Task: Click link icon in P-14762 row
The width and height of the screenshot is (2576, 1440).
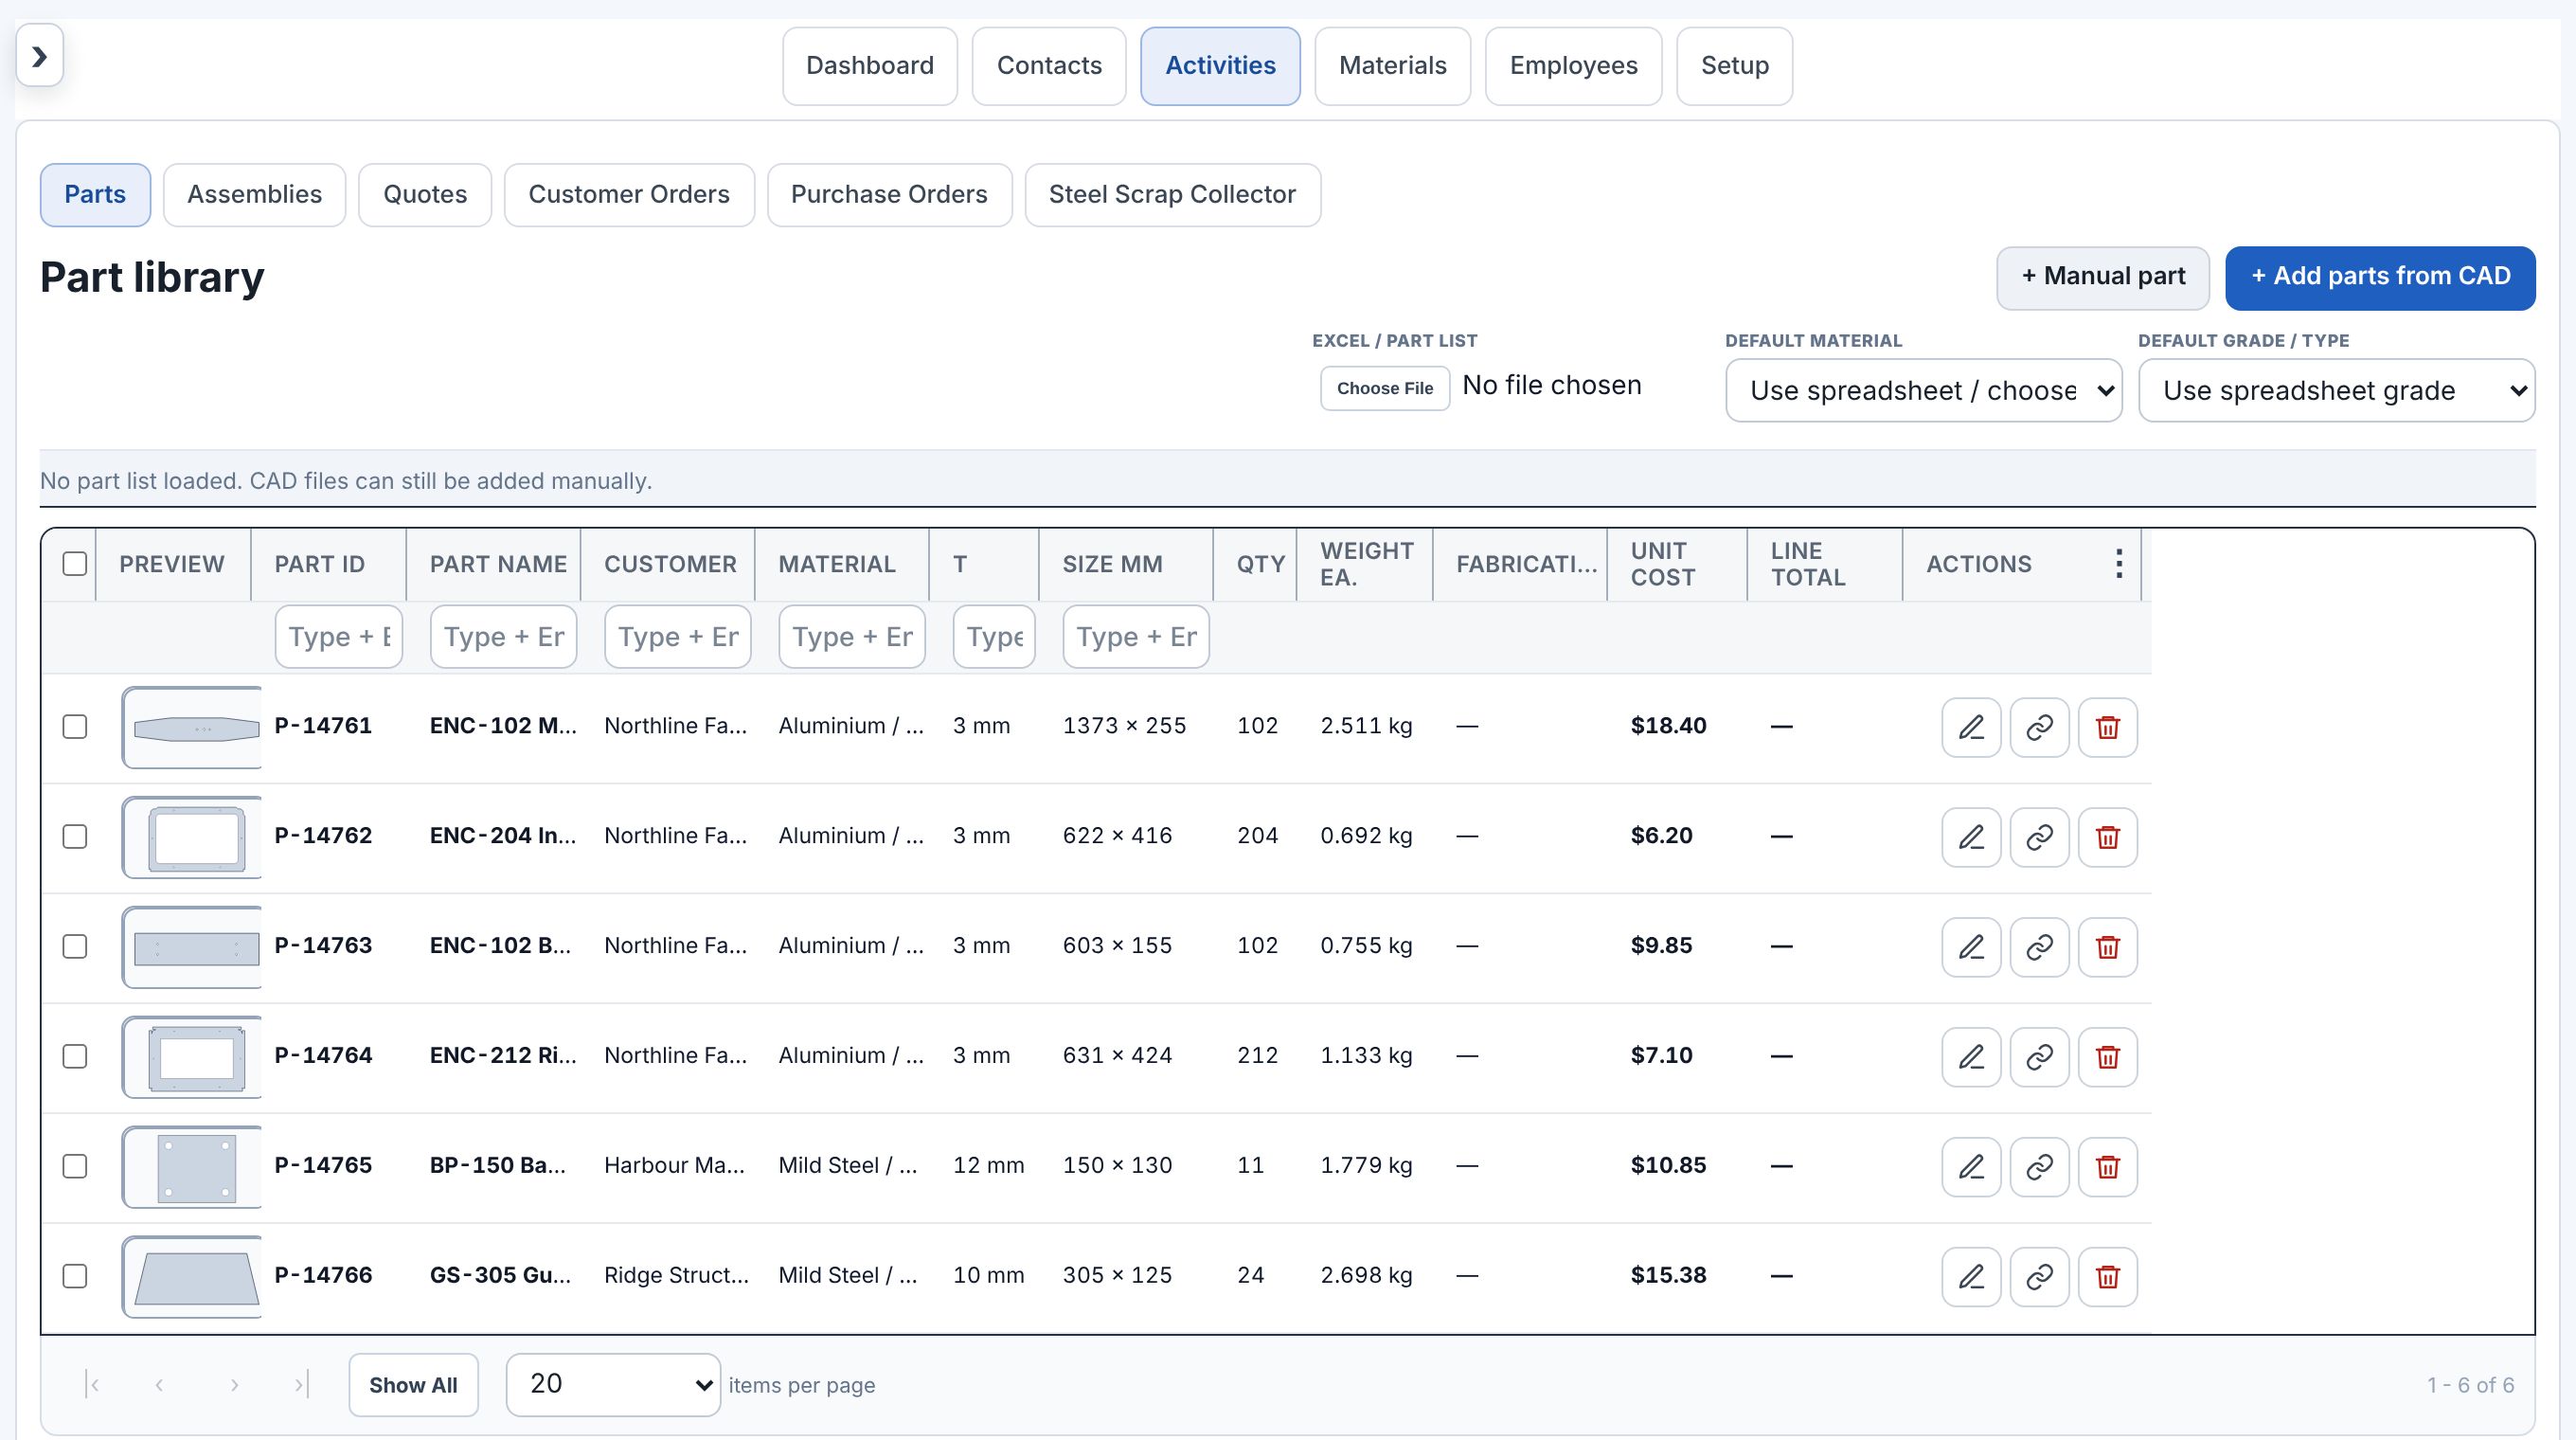Action: (x=2039, y=837)
